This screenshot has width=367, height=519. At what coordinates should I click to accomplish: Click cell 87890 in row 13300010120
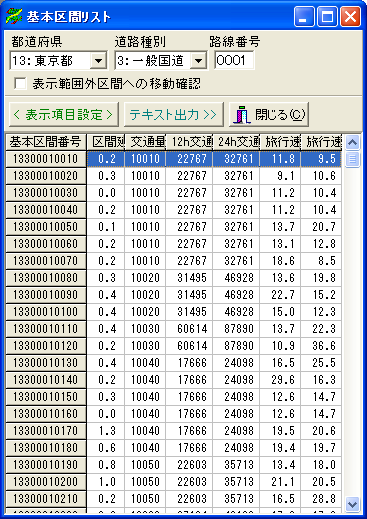[236, 346]
